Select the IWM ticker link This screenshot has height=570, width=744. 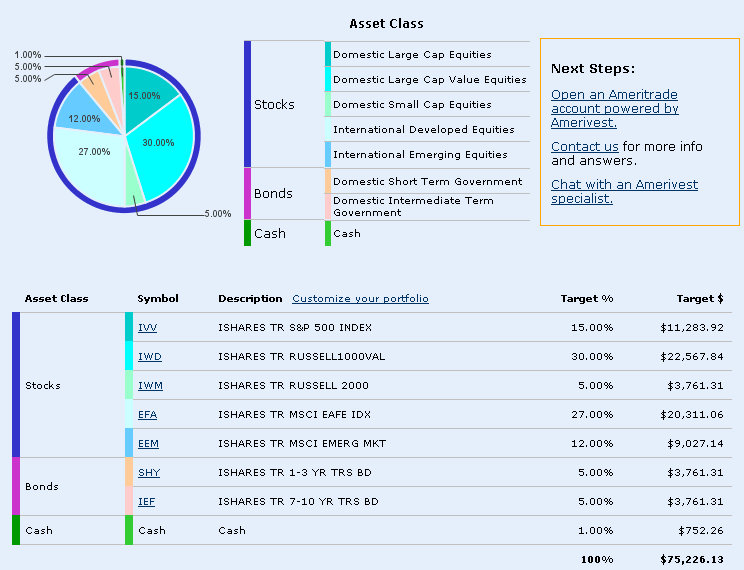tap(149, 386)
